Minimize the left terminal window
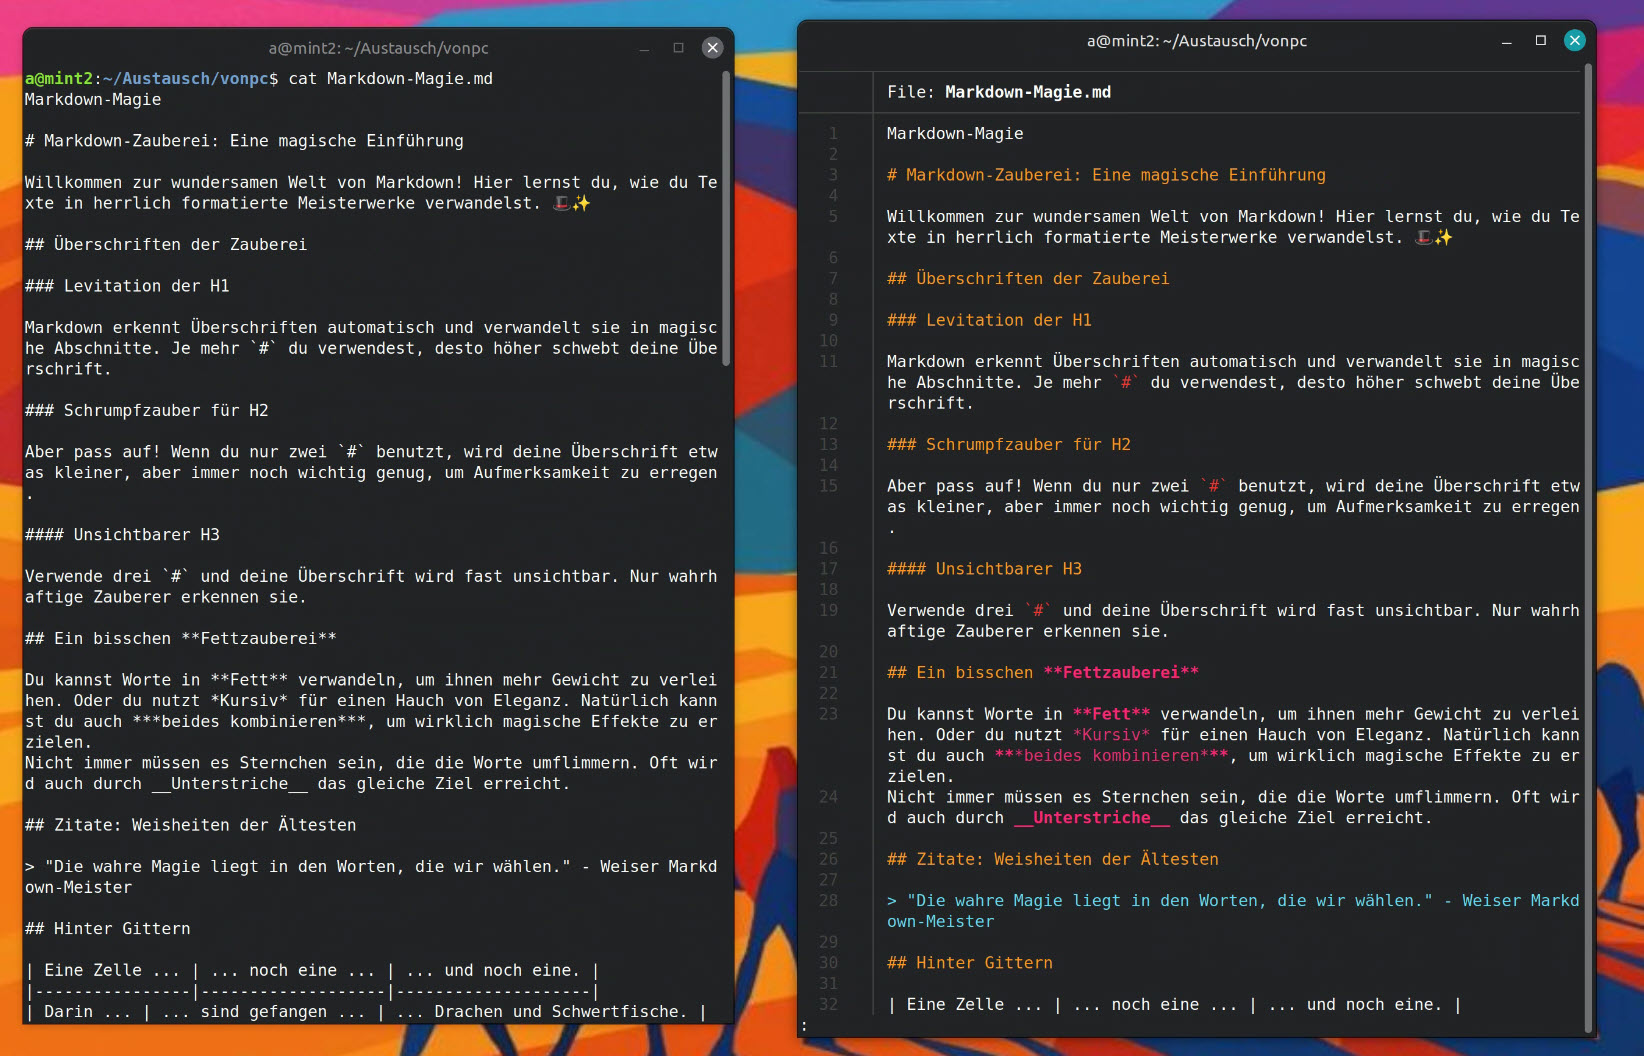1644x1056 pixels. [x=644, y=48]
